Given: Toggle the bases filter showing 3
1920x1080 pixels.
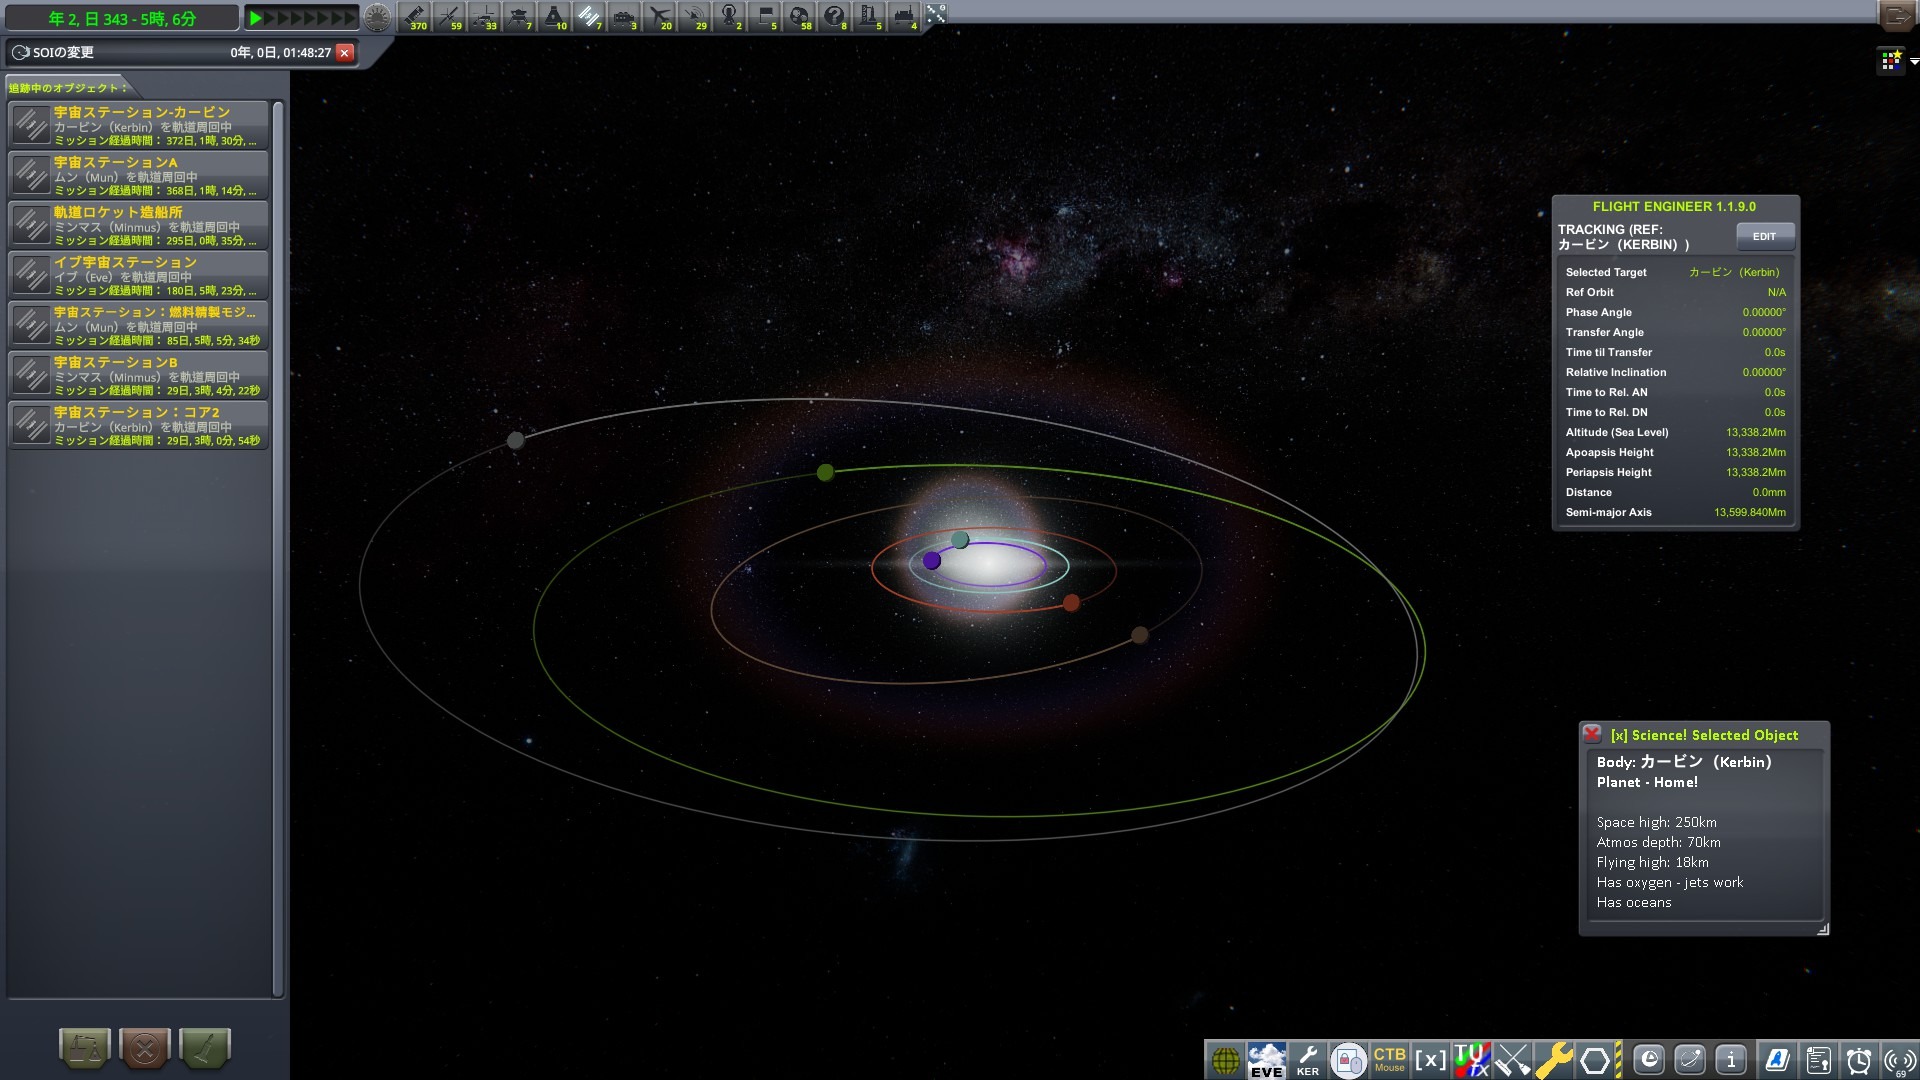Looking at the screenshot, I should pyautogui.click(x=624, y=16).
